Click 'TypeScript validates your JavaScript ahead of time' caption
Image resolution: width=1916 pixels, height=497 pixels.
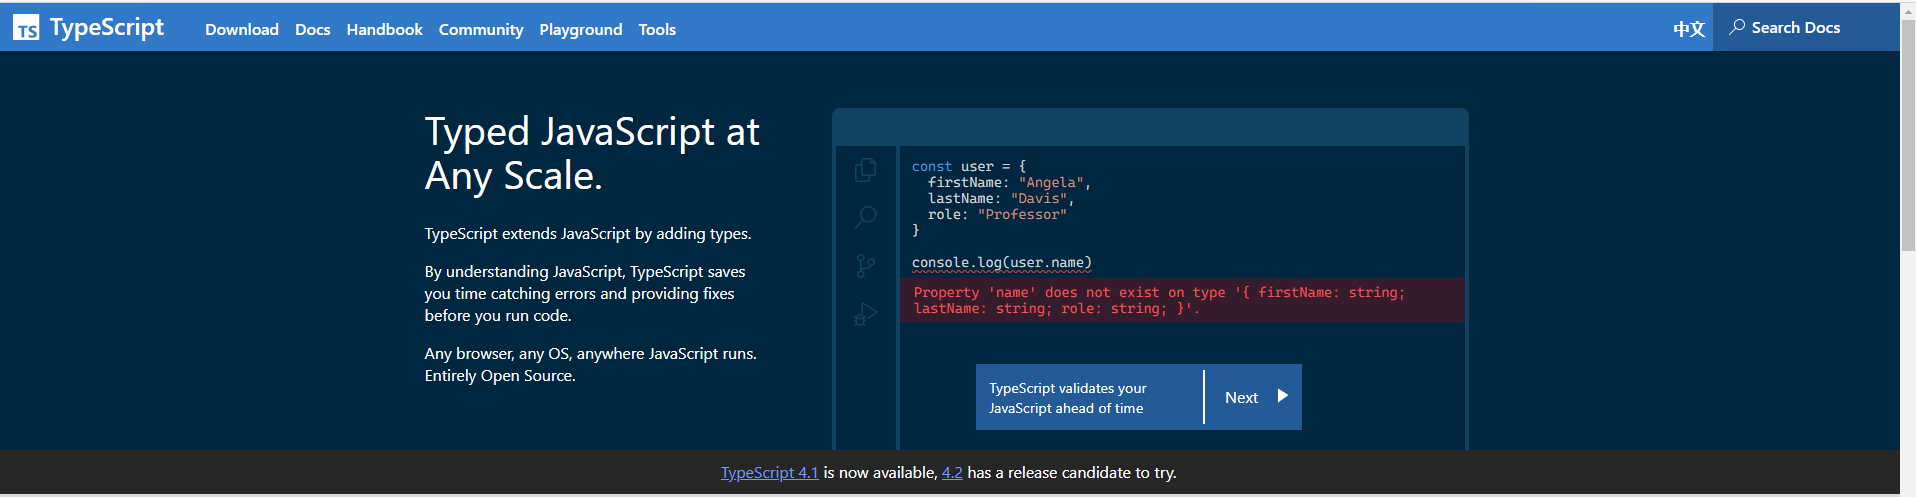[x=1068, y=398]
